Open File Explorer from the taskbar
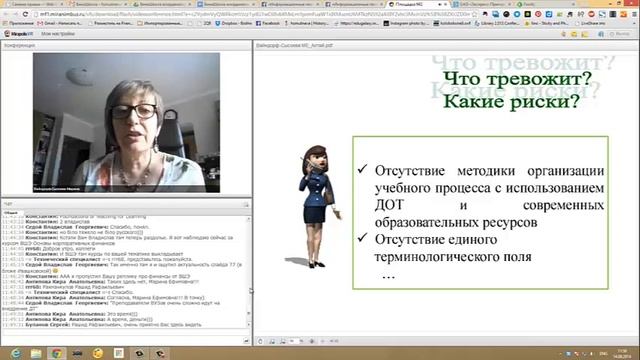 pos(36,353)
